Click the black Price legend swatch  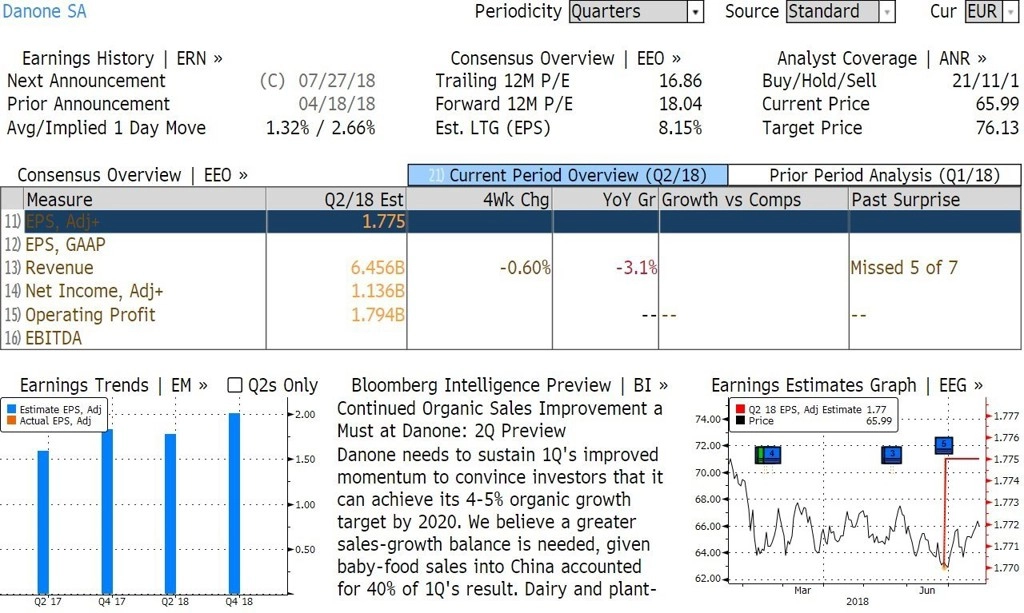(x=740, y=421)
